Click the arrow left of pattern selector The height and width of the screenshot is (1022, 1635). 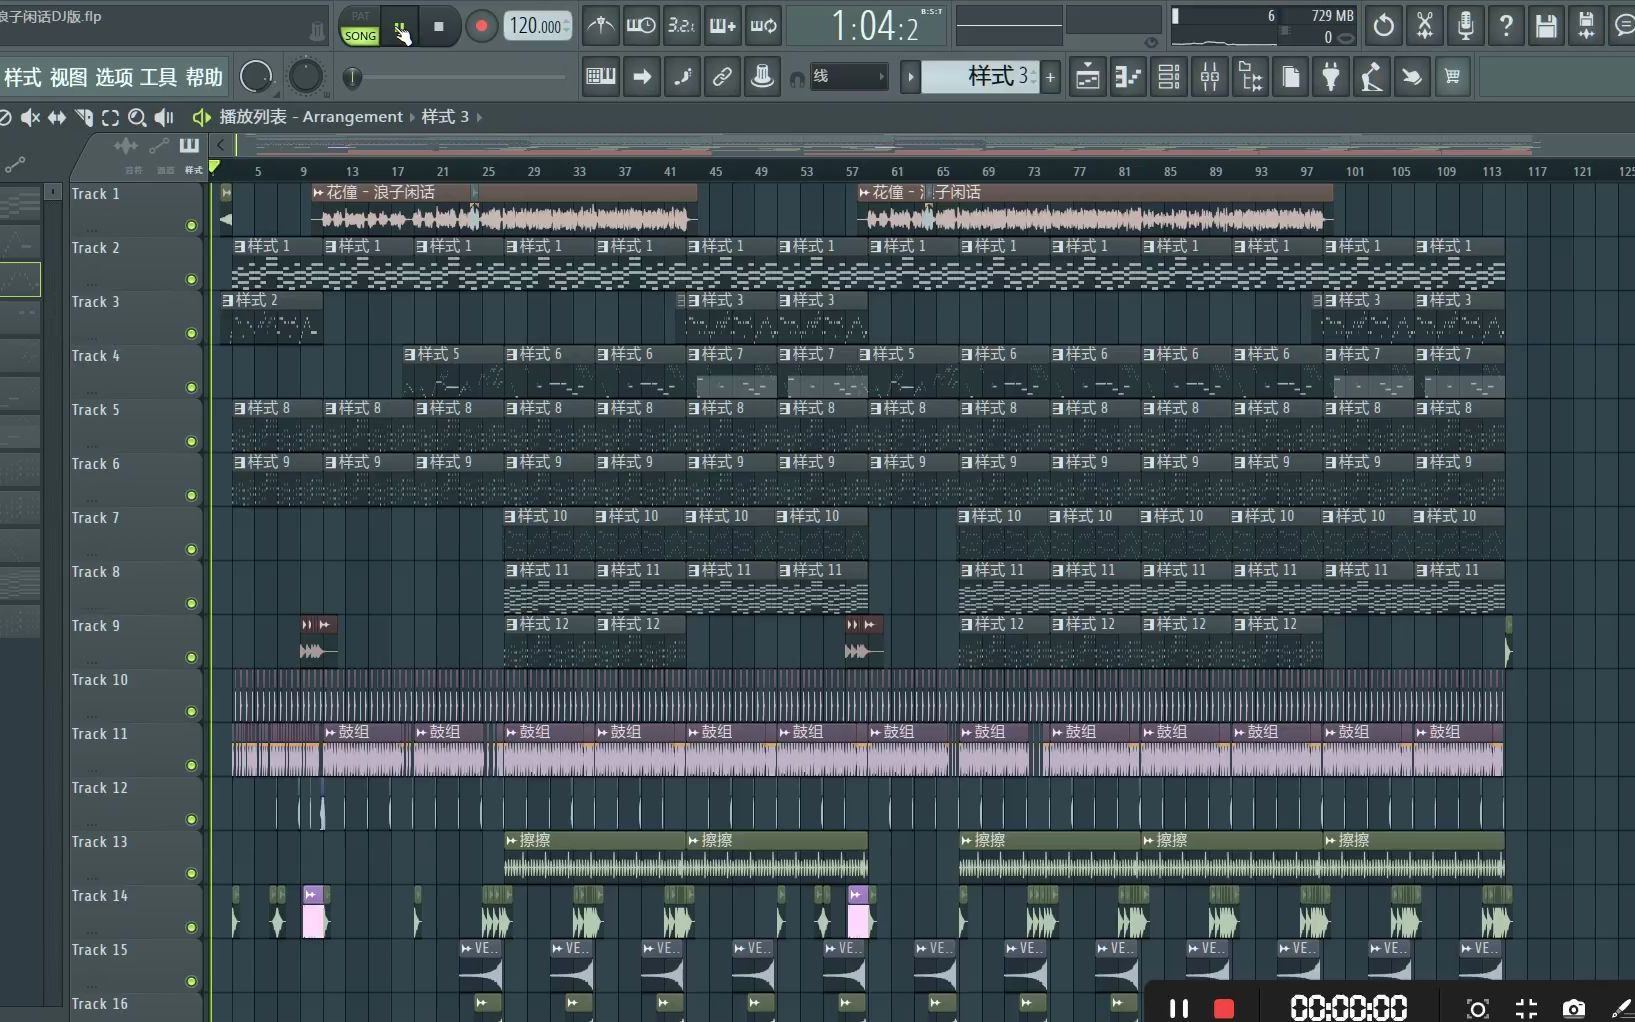(x=910, y=77)
